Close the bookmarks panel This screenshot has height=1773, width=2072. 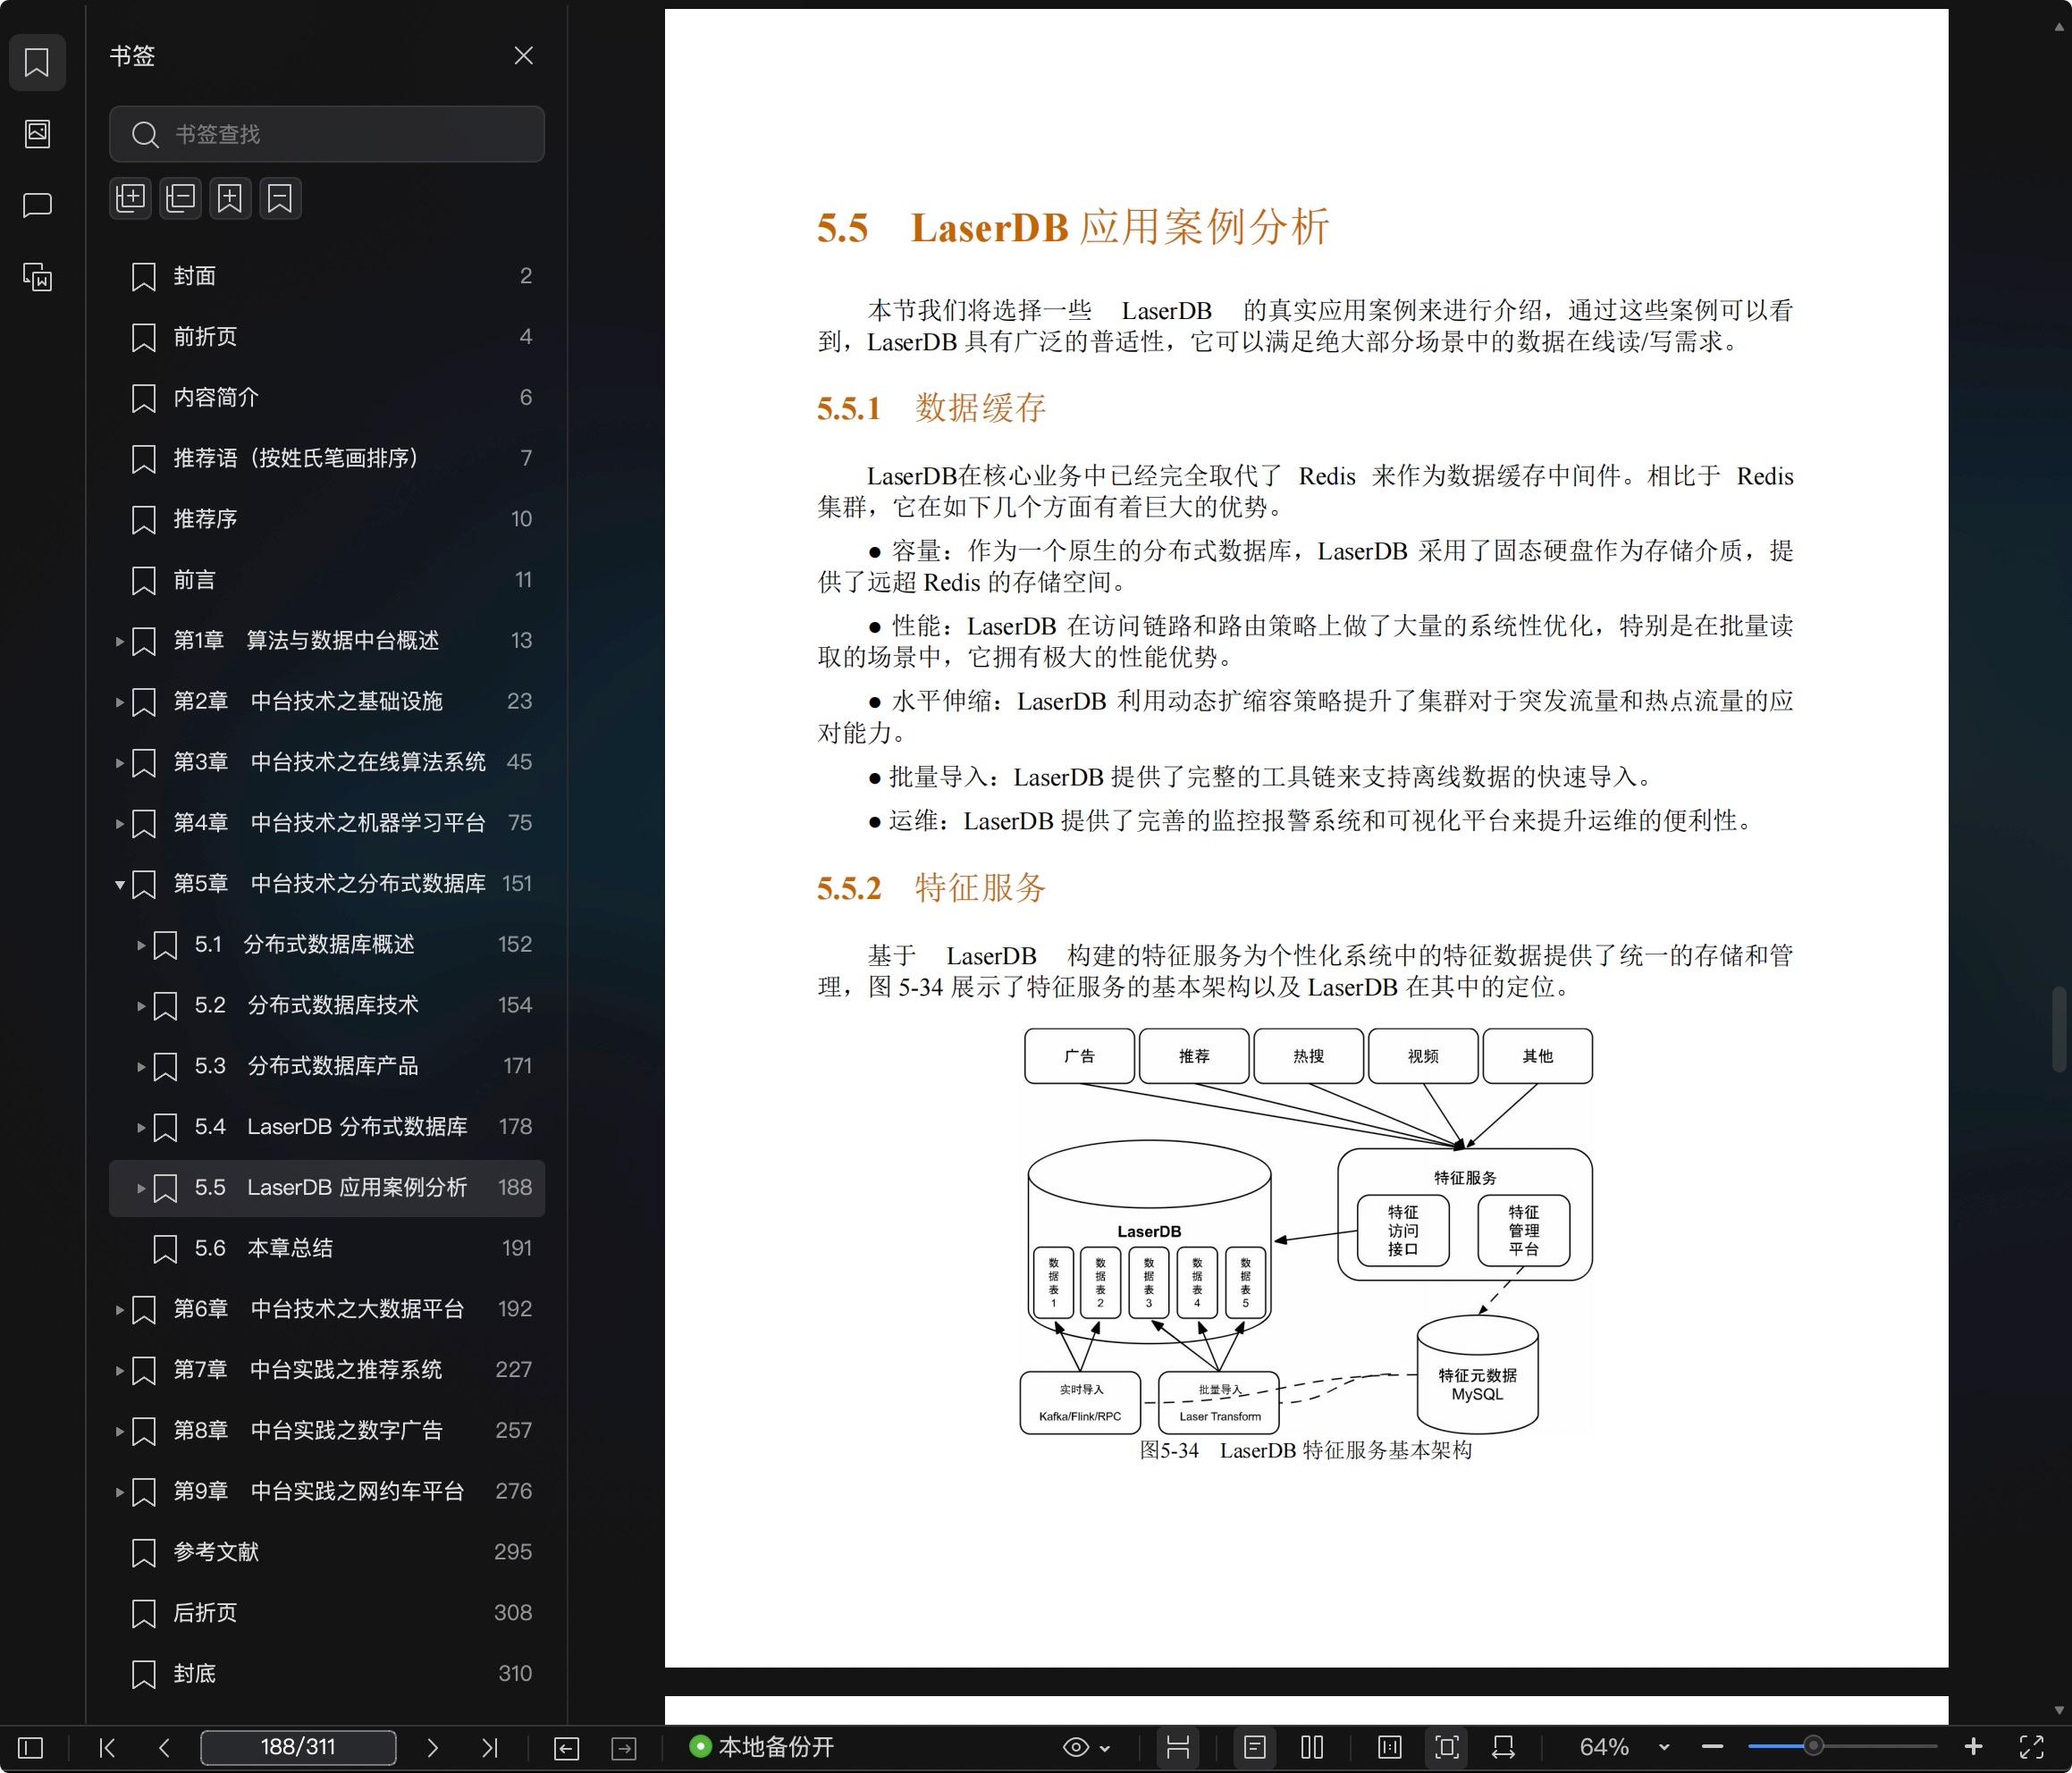click(523, 56)
